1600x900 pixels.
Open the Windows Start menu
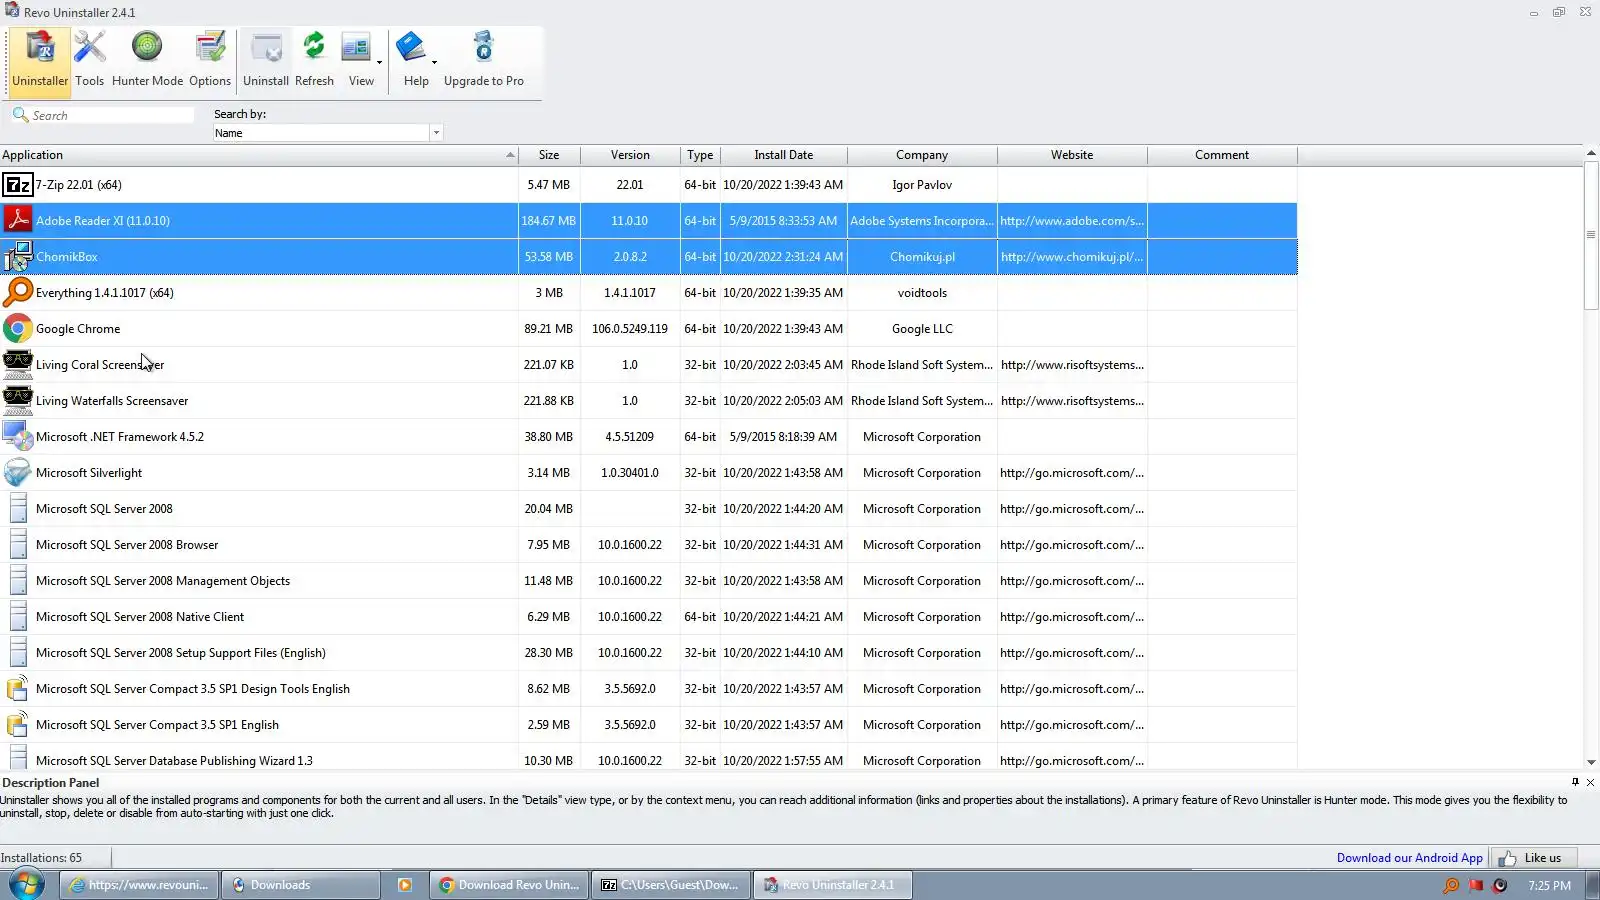point(26,885)
